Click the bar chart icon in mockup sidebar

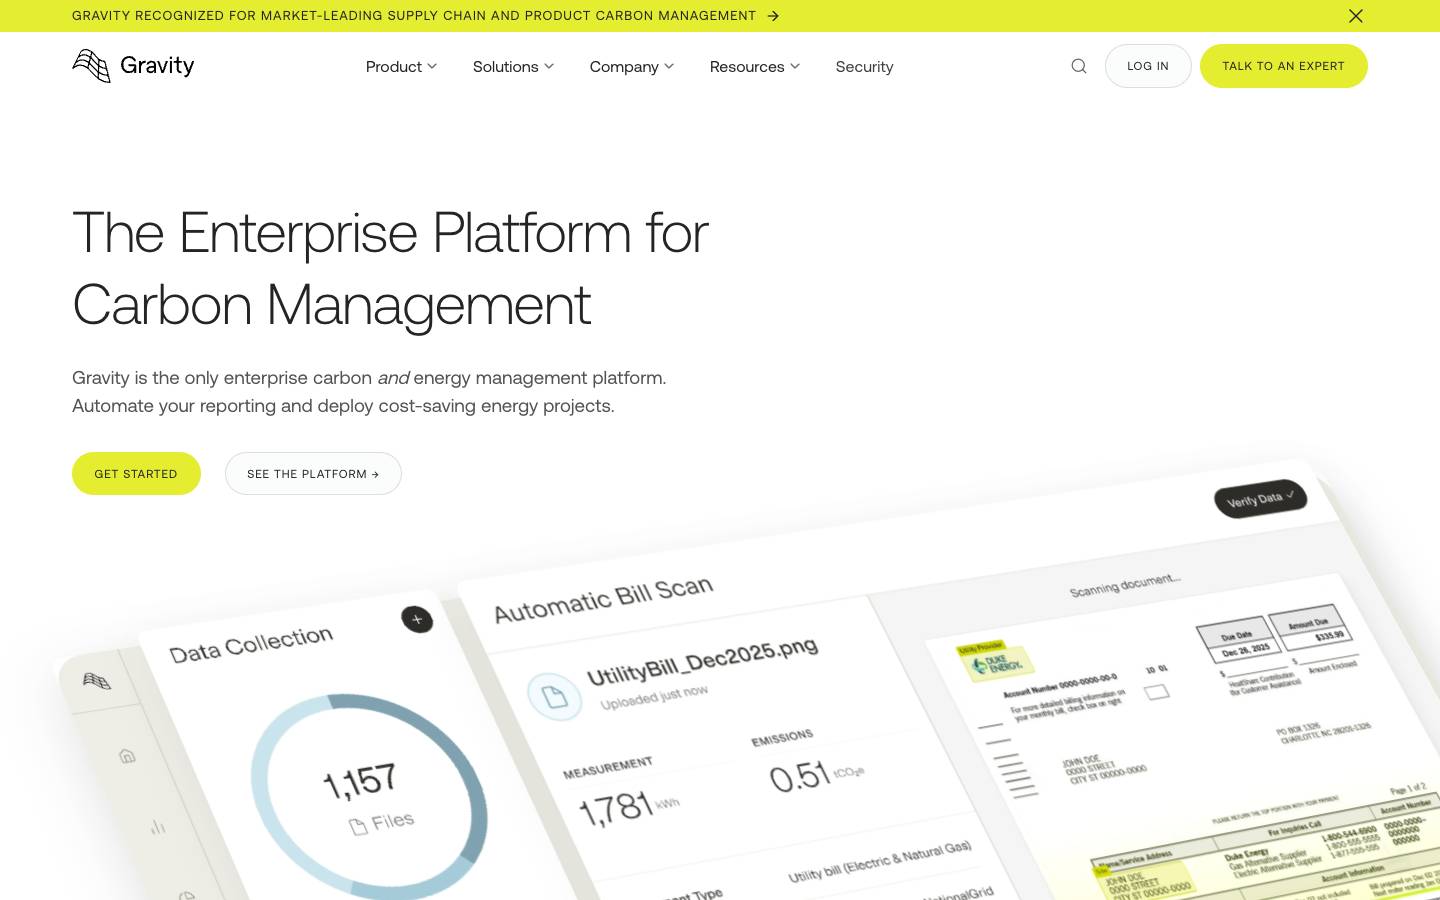[158, 827]
